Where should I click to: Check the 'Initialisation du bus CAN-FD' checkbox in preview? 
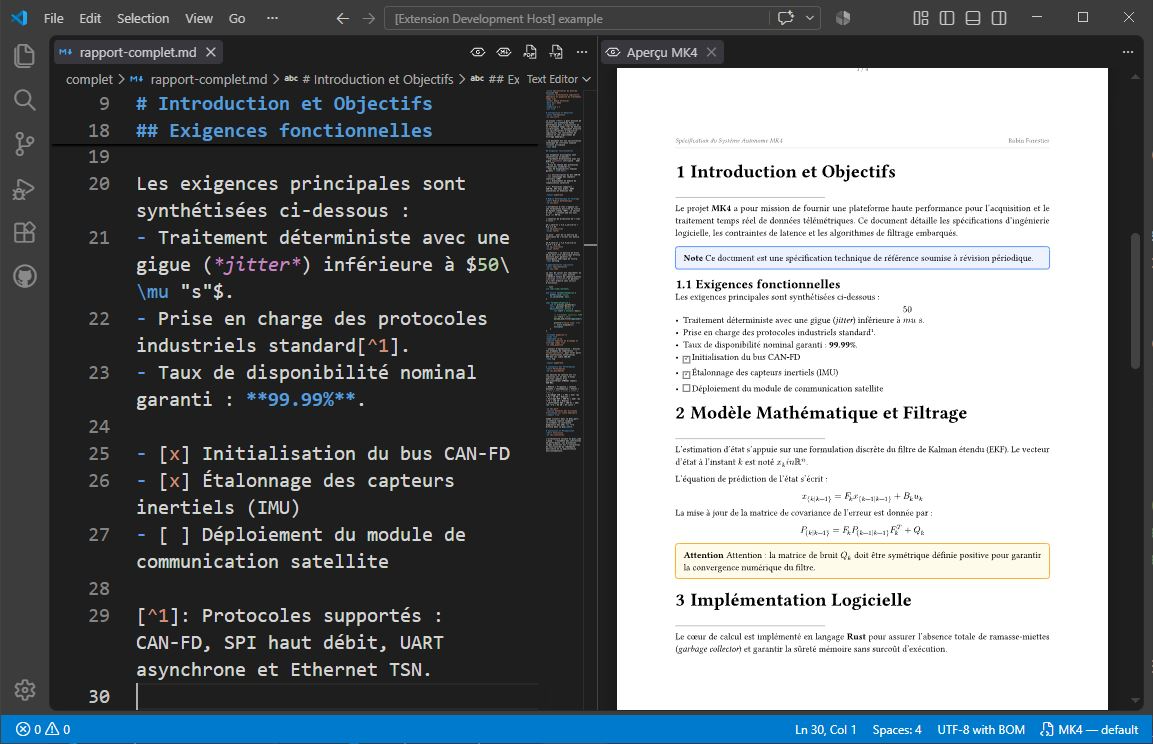pyautogui.click(x=686, y=360)
